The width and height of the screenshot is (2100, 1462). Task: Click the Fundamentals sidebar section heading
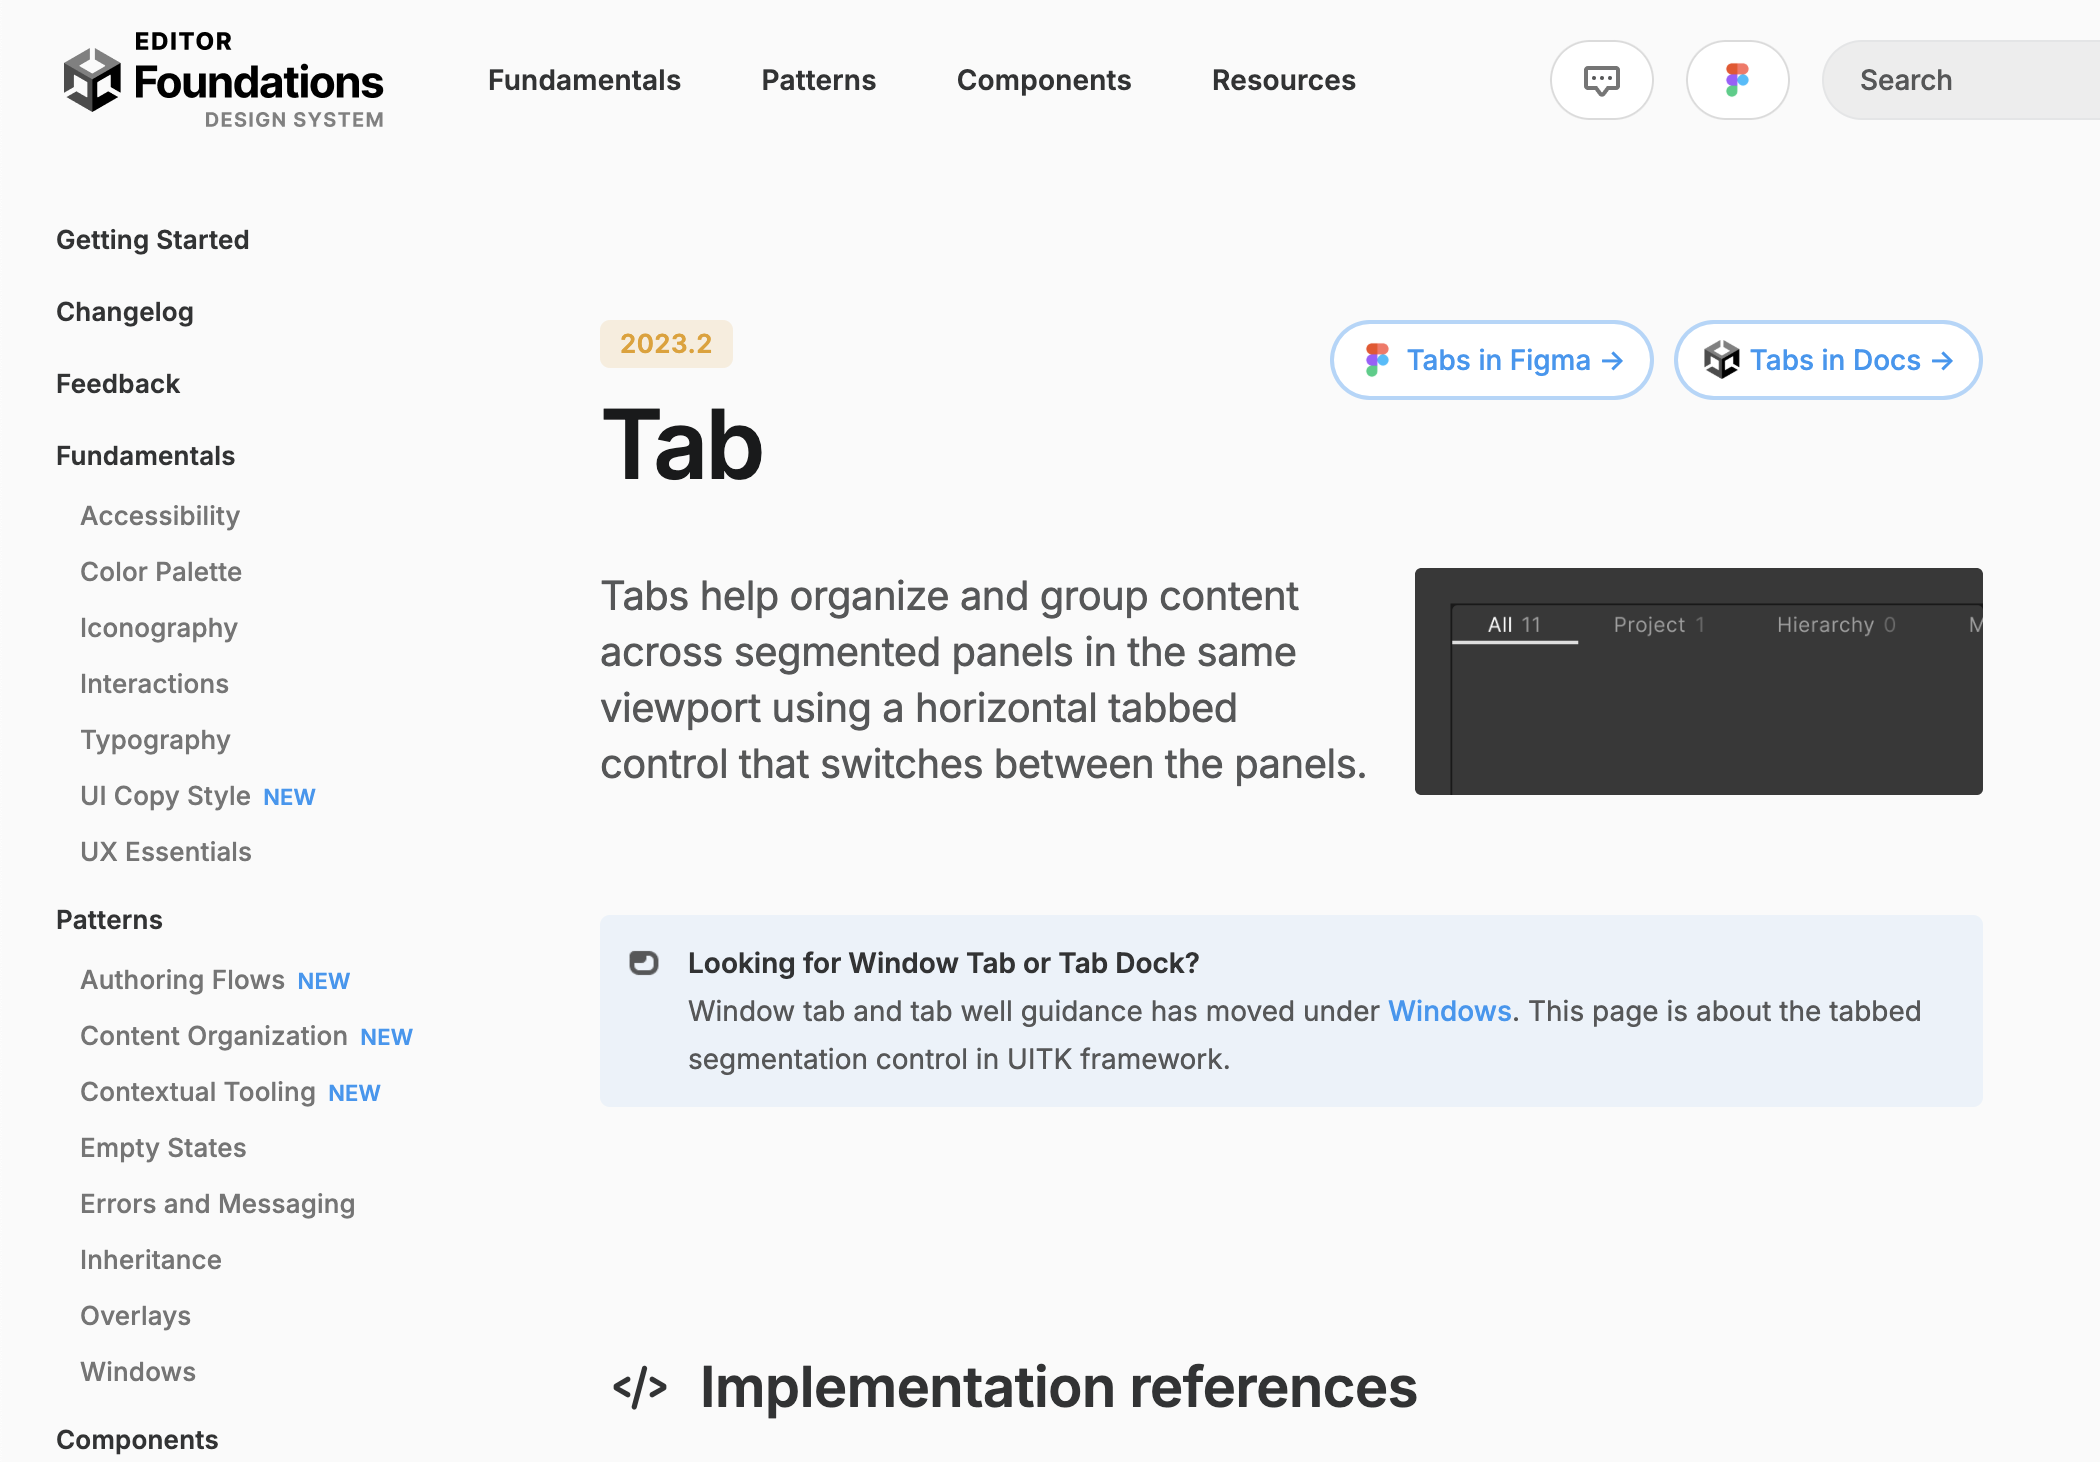point(145,456)
